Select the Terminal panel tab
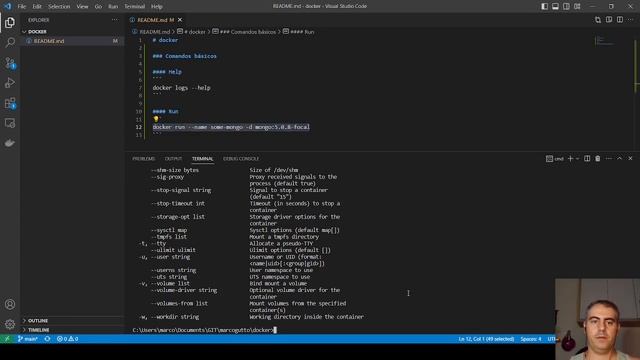This screenshot has width=640, height=360. click(x=203, y=159)
